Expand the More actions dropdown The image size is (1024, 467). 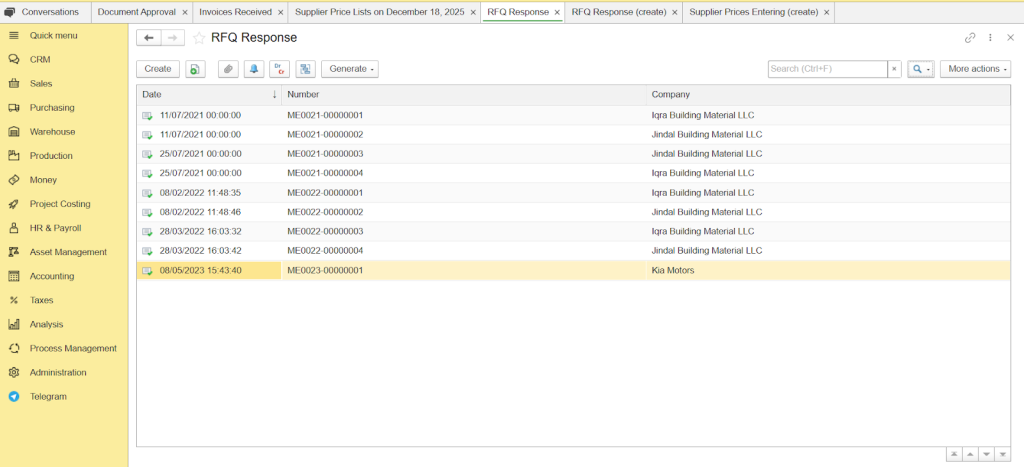click(974, 69)
